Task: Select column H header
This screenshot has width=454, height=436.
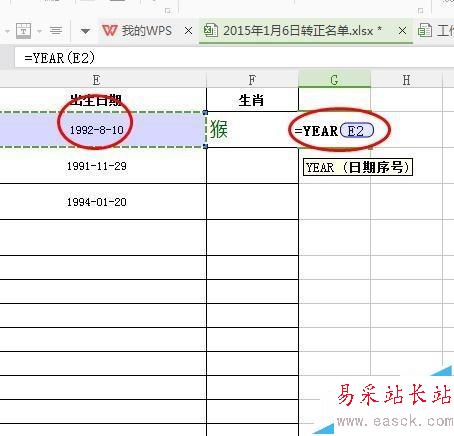Action: (x=406, y=80)
